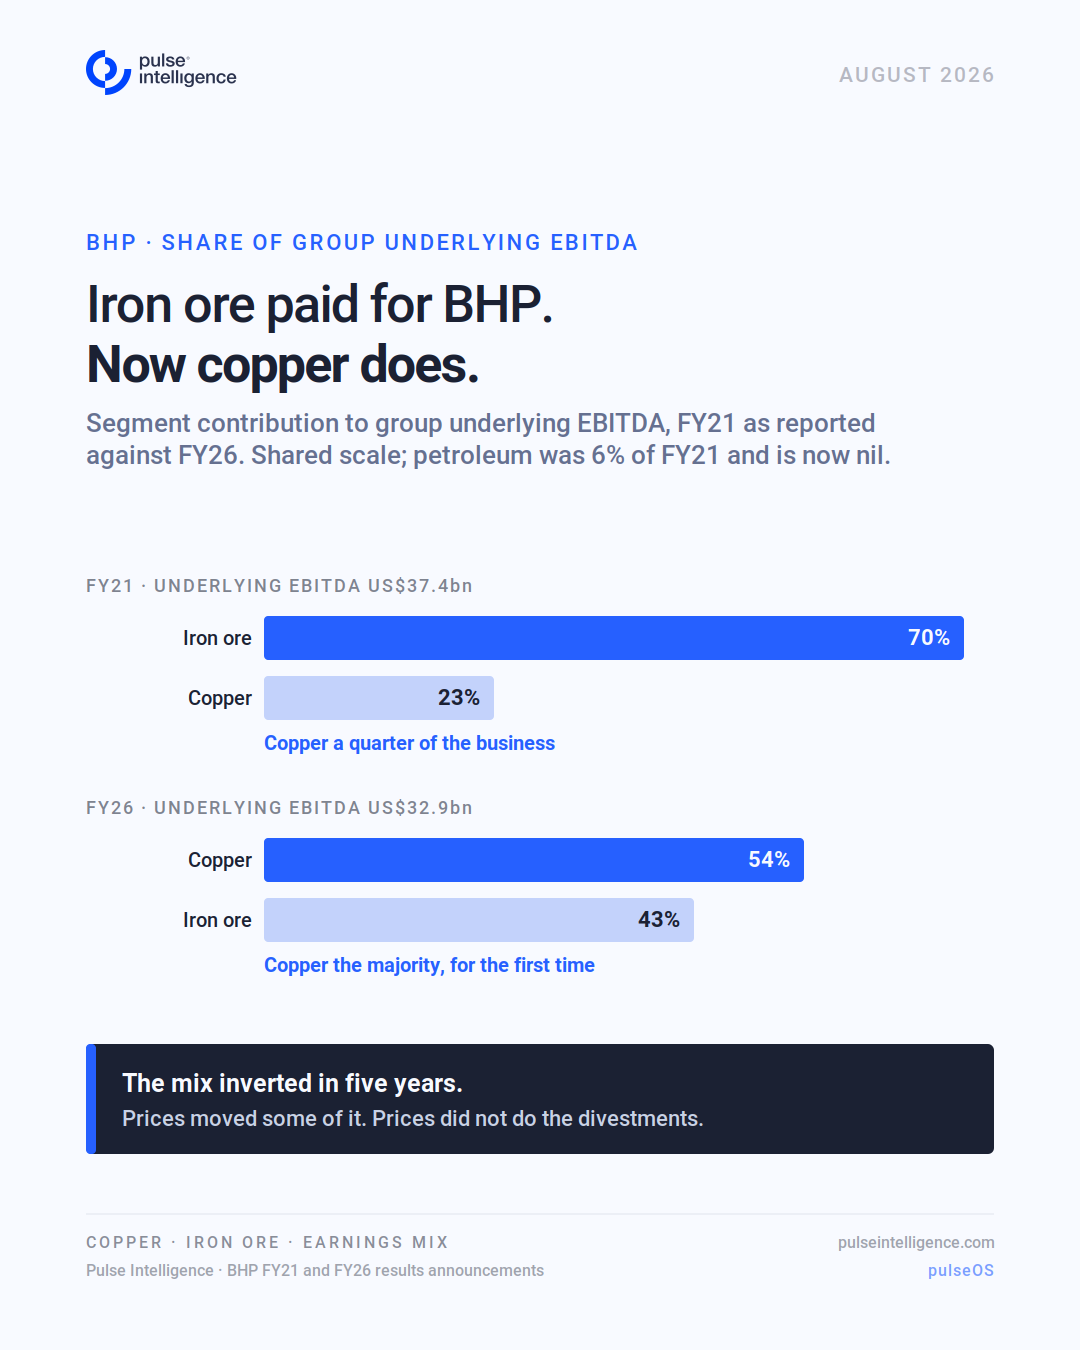Select the AUGUST 2026 date label
This screenshot has height=1350, width=1080.
click(916, 75)
